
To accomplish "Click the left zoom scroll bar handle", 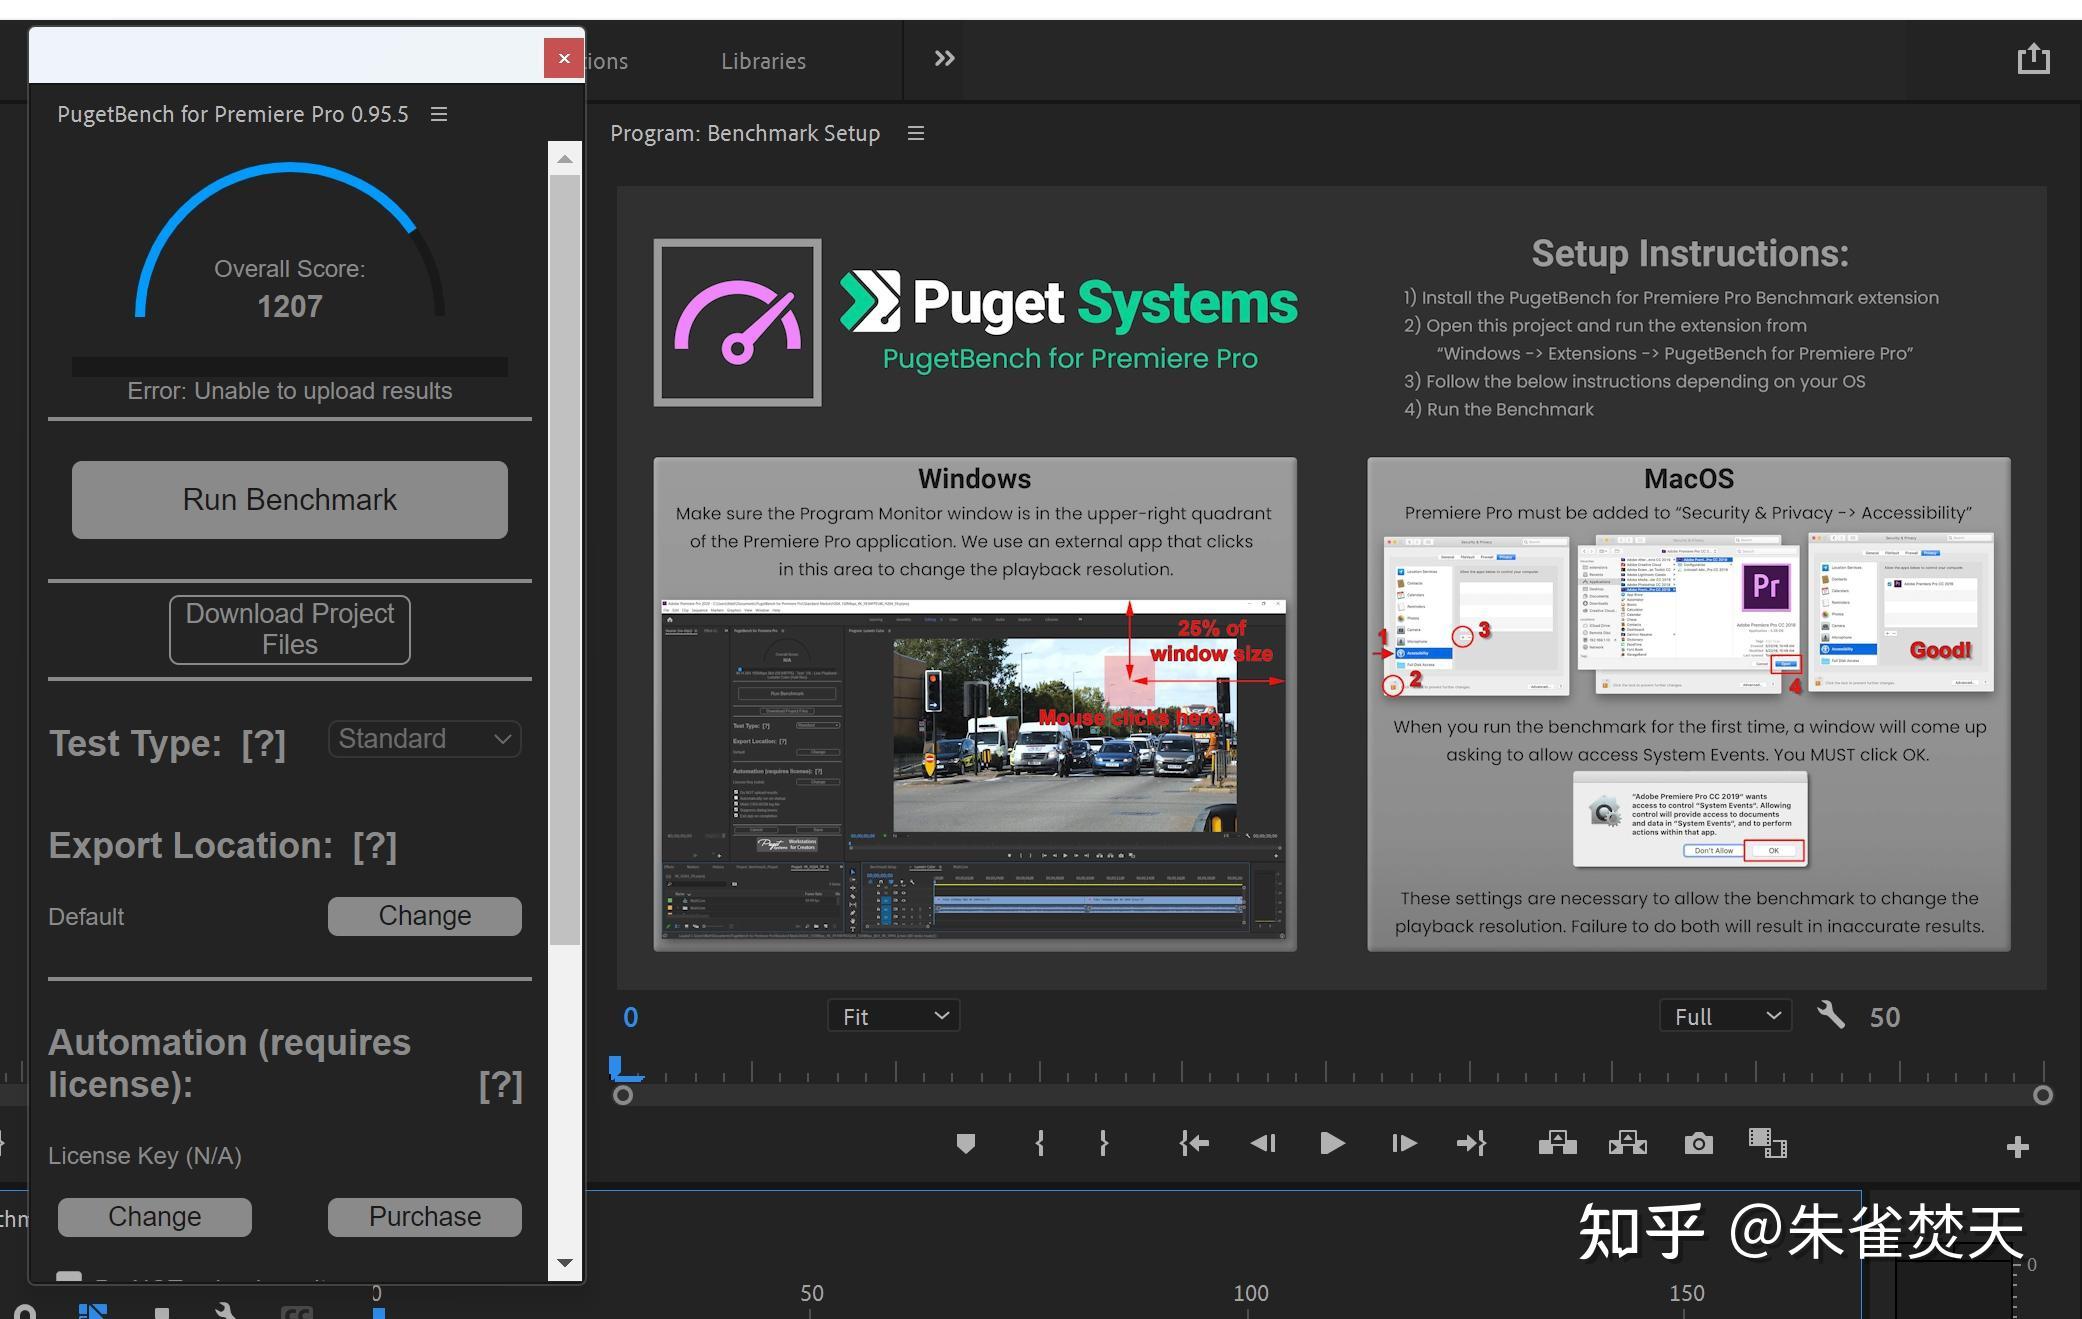I will [x=622, y=1095].
